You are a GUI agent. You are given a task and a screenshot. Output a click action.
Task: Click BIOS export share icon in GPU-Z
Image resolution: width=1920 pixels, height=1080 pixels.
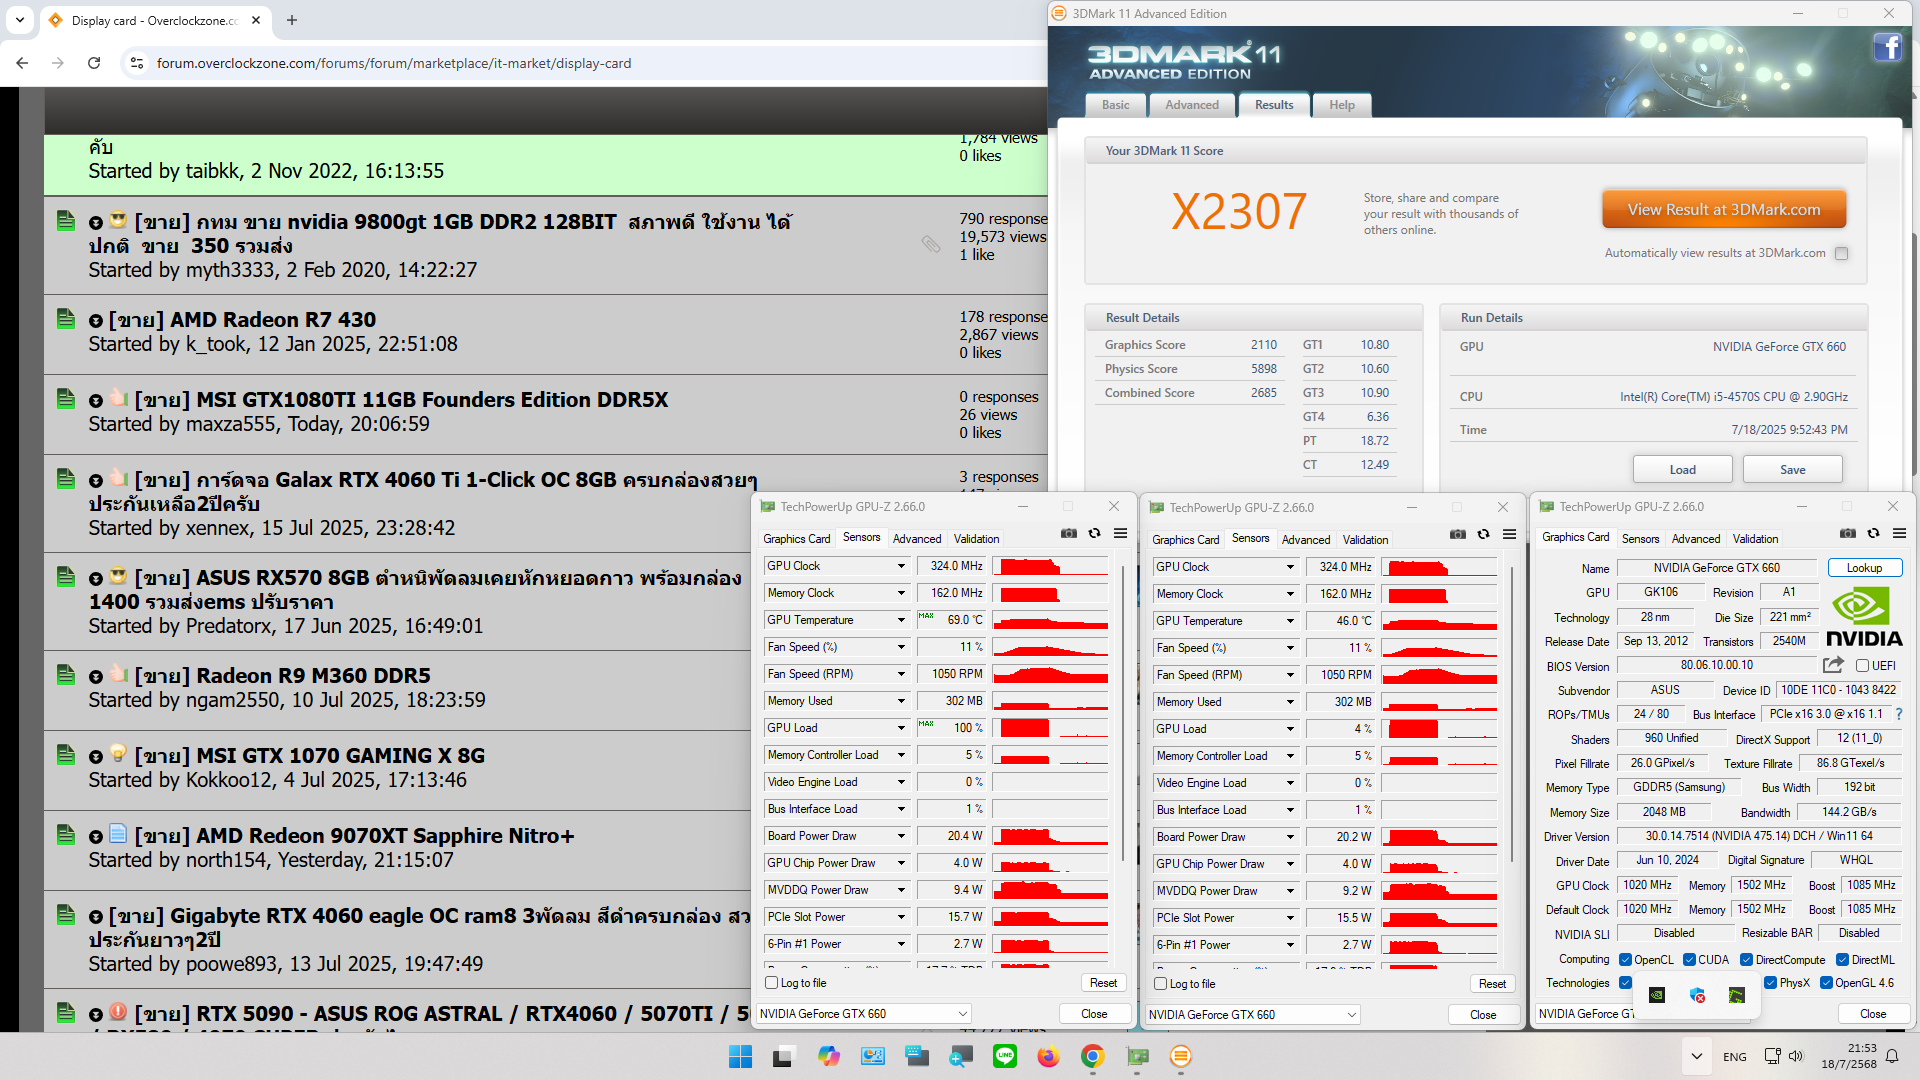click(x=1833, y=665)
